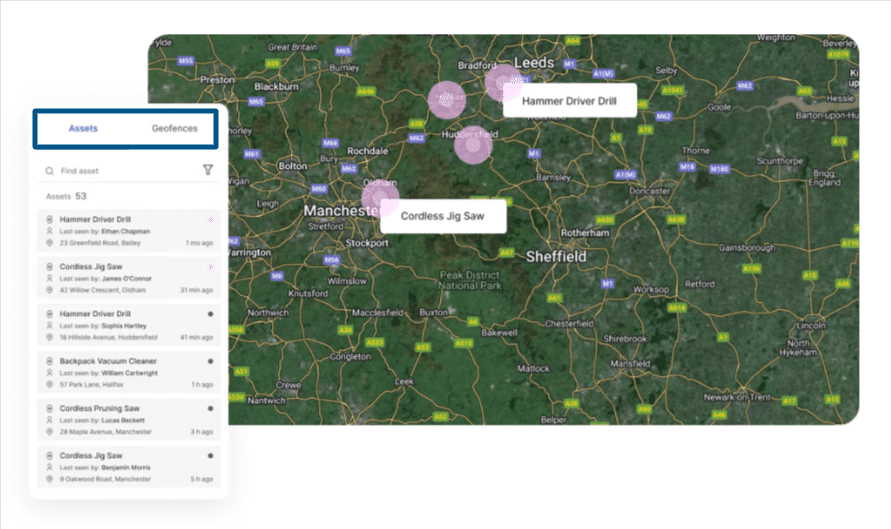Open the asset filter funnel icon
The width and height of the screenshot is (891, 529).
(x=208, y=170)
